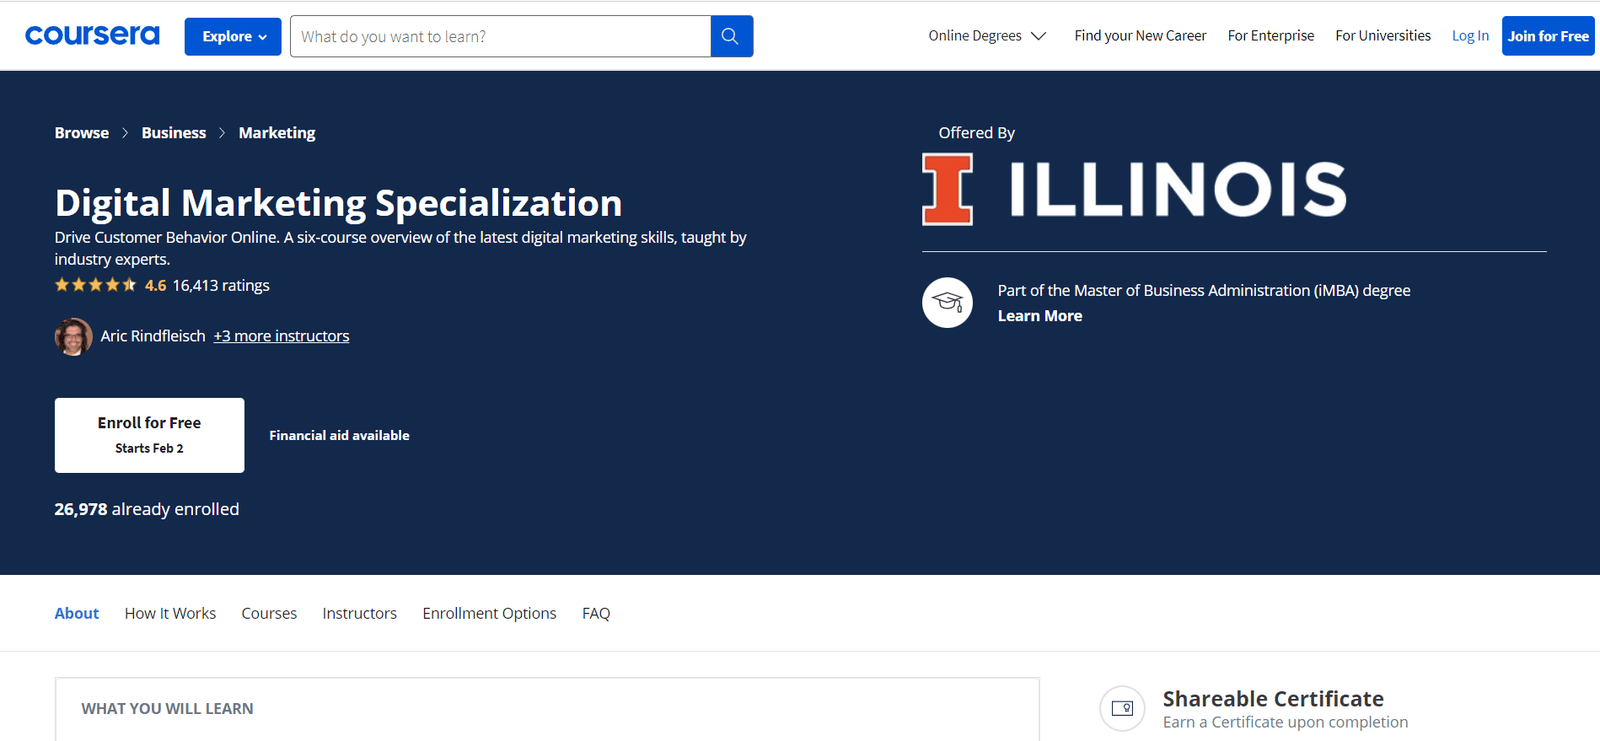Image resolution: width=1600 pixels, height=741 pixels.
Task: Click the magnifying glass search button
Action: pyautogui.click(x=731, y=36)
